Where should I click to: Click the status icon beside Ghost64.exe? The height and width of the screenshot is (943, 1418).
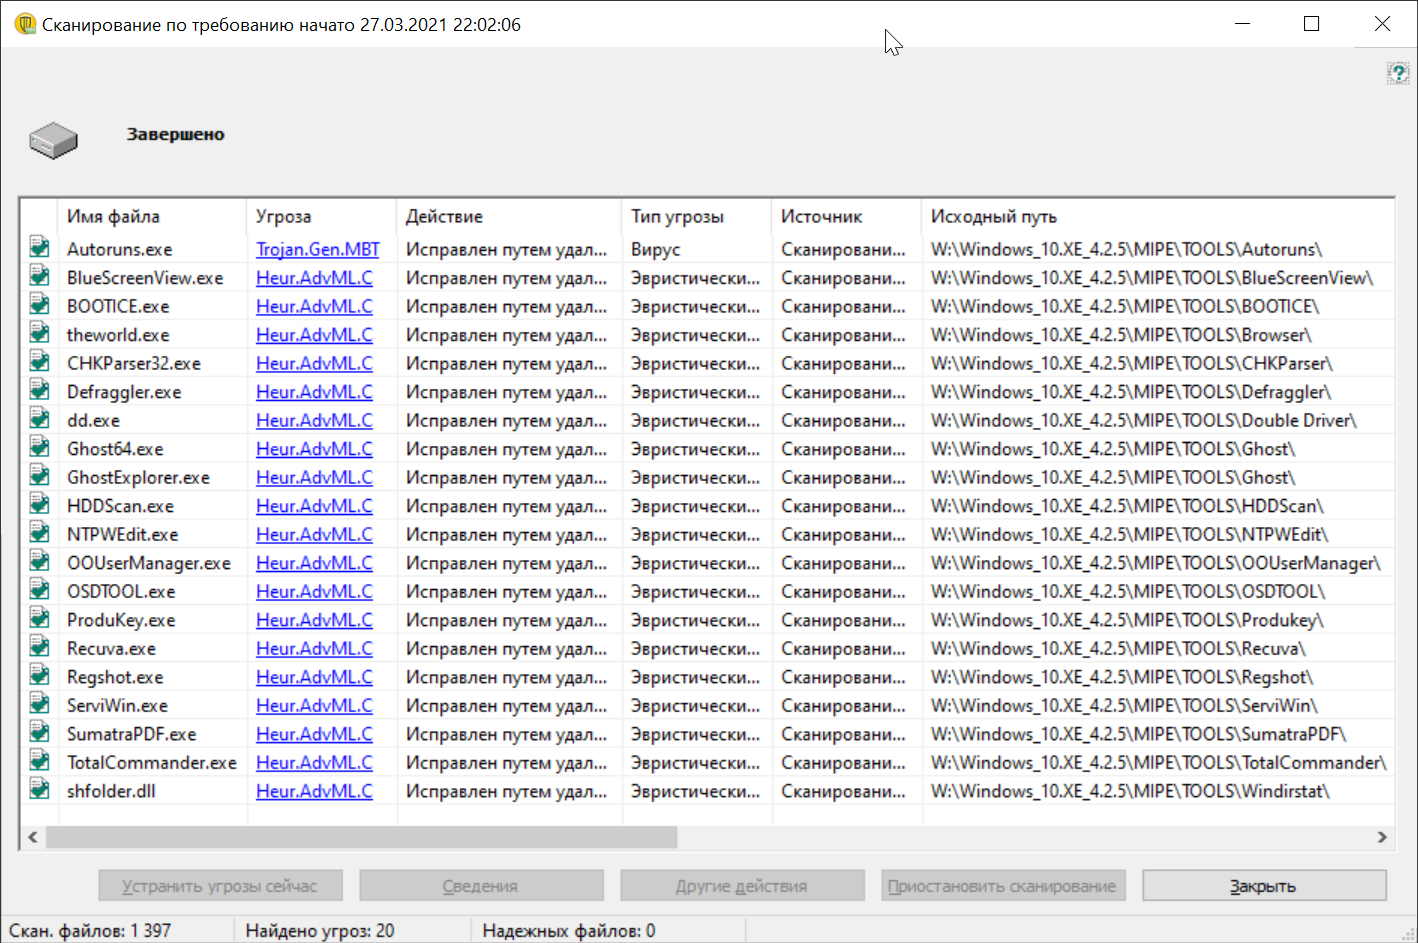pyautogui.click(x=39, y=446)
